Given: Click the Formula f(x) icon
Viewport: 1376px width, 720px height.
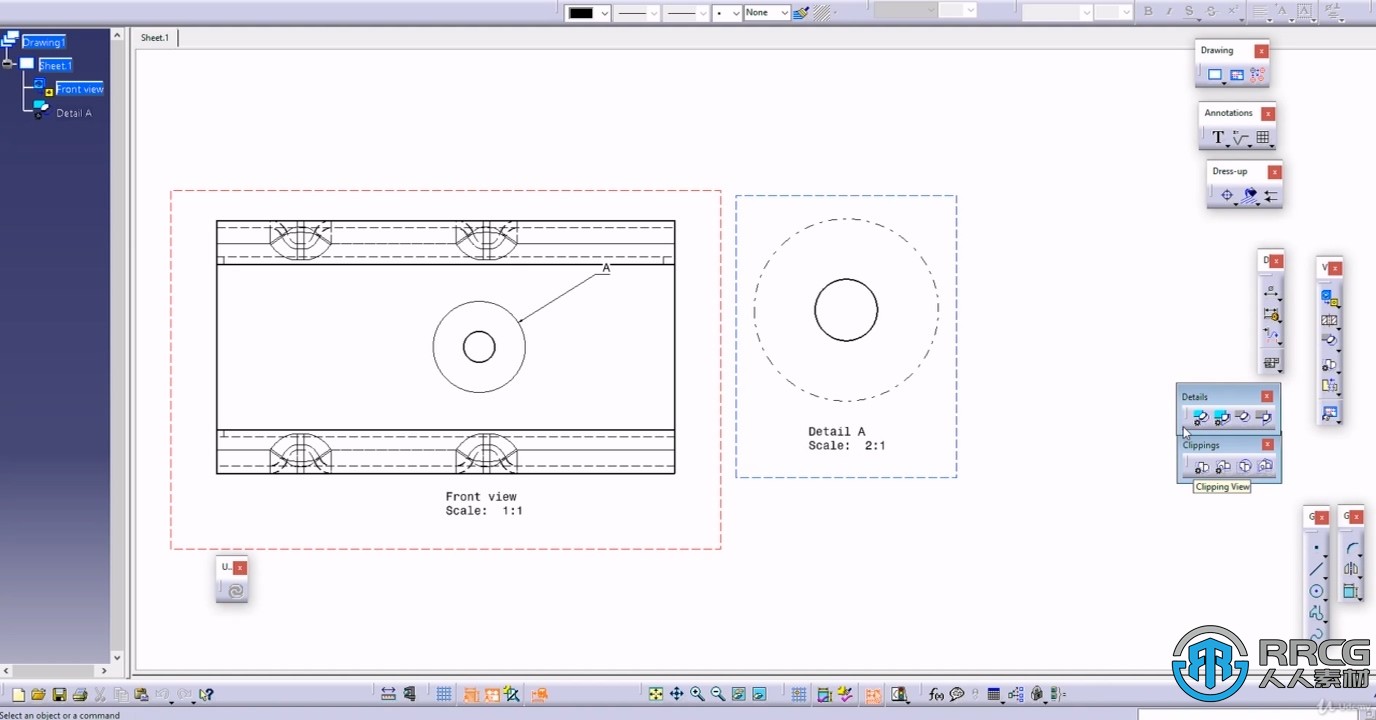Looking at the screenshot, I should (x=936, y=694).
